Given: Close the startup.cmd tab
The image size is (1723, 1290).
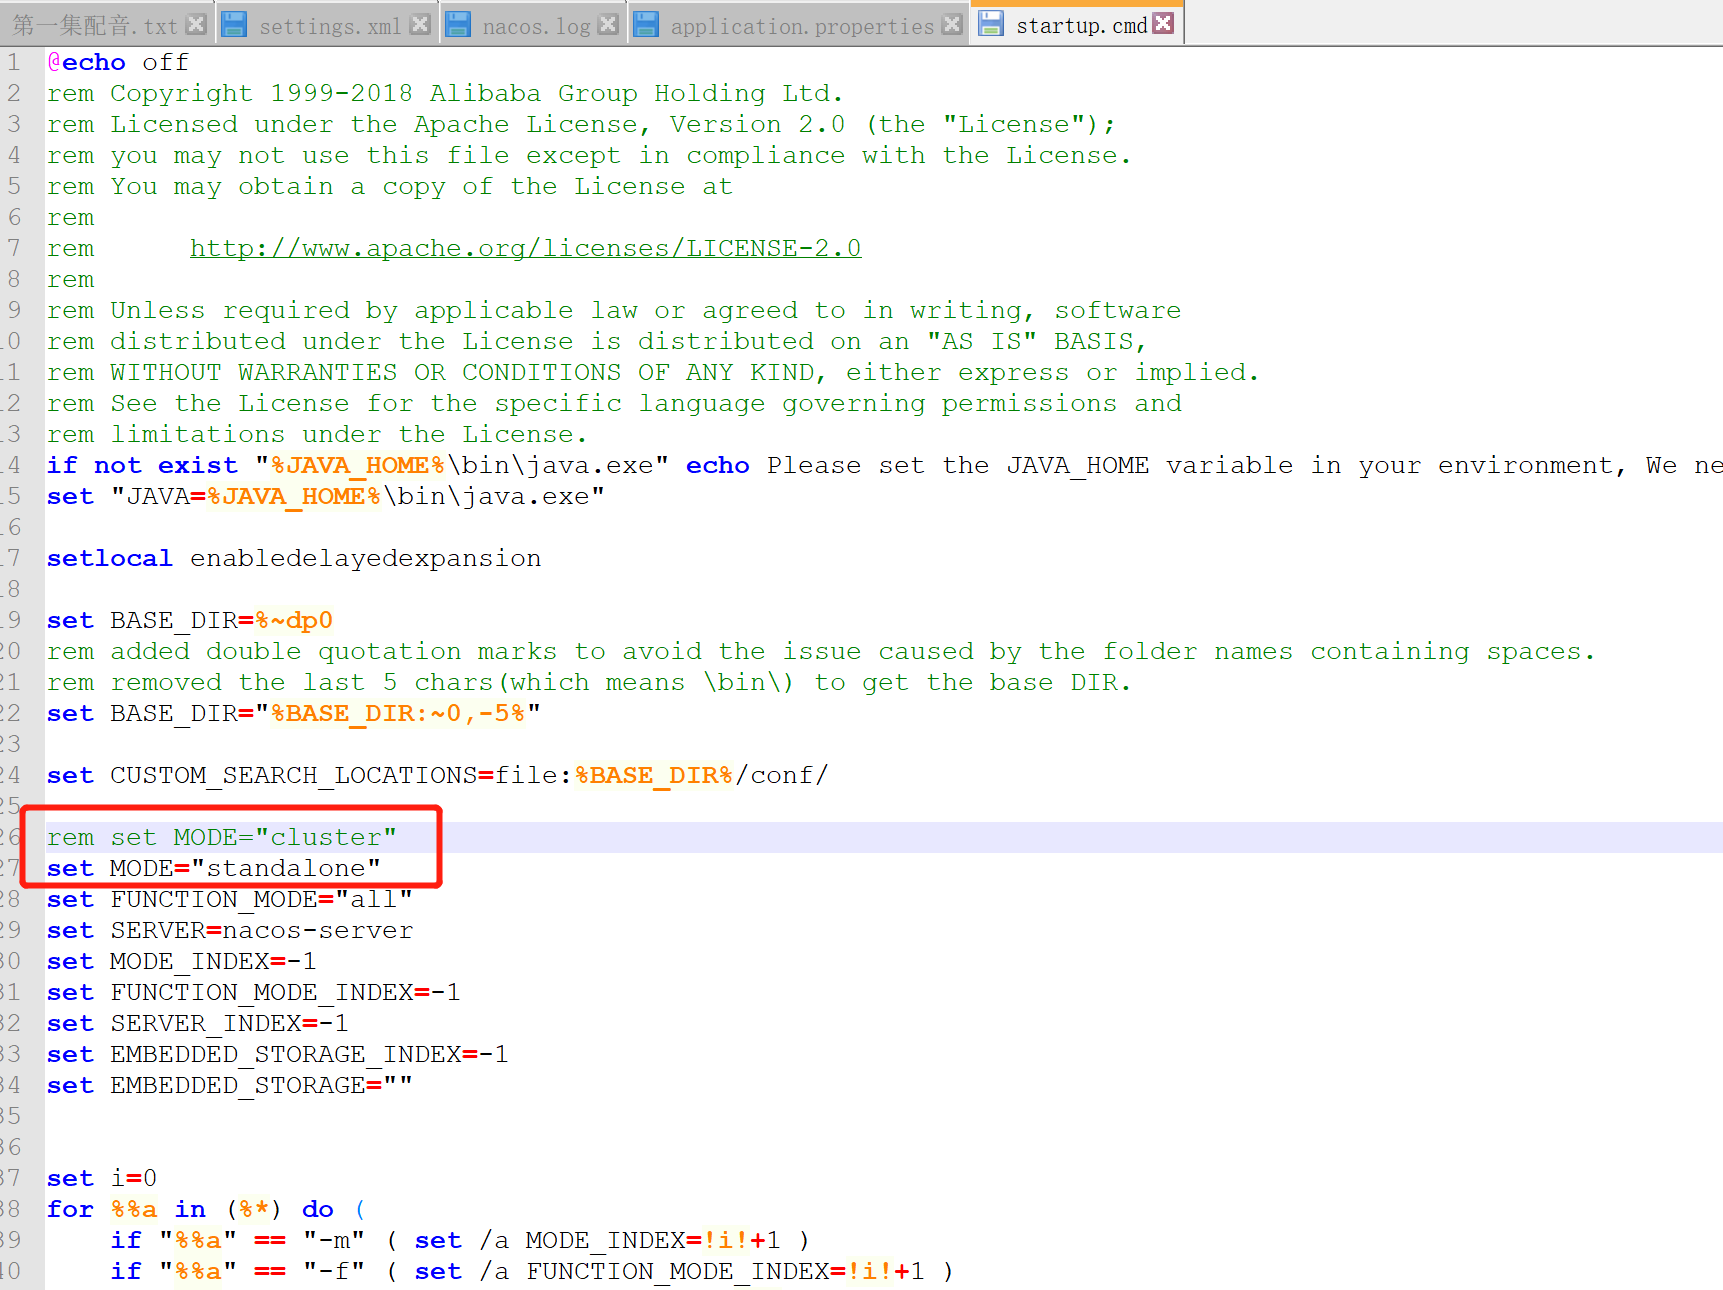Looking at the screenshot, I should click(1163, 22).
